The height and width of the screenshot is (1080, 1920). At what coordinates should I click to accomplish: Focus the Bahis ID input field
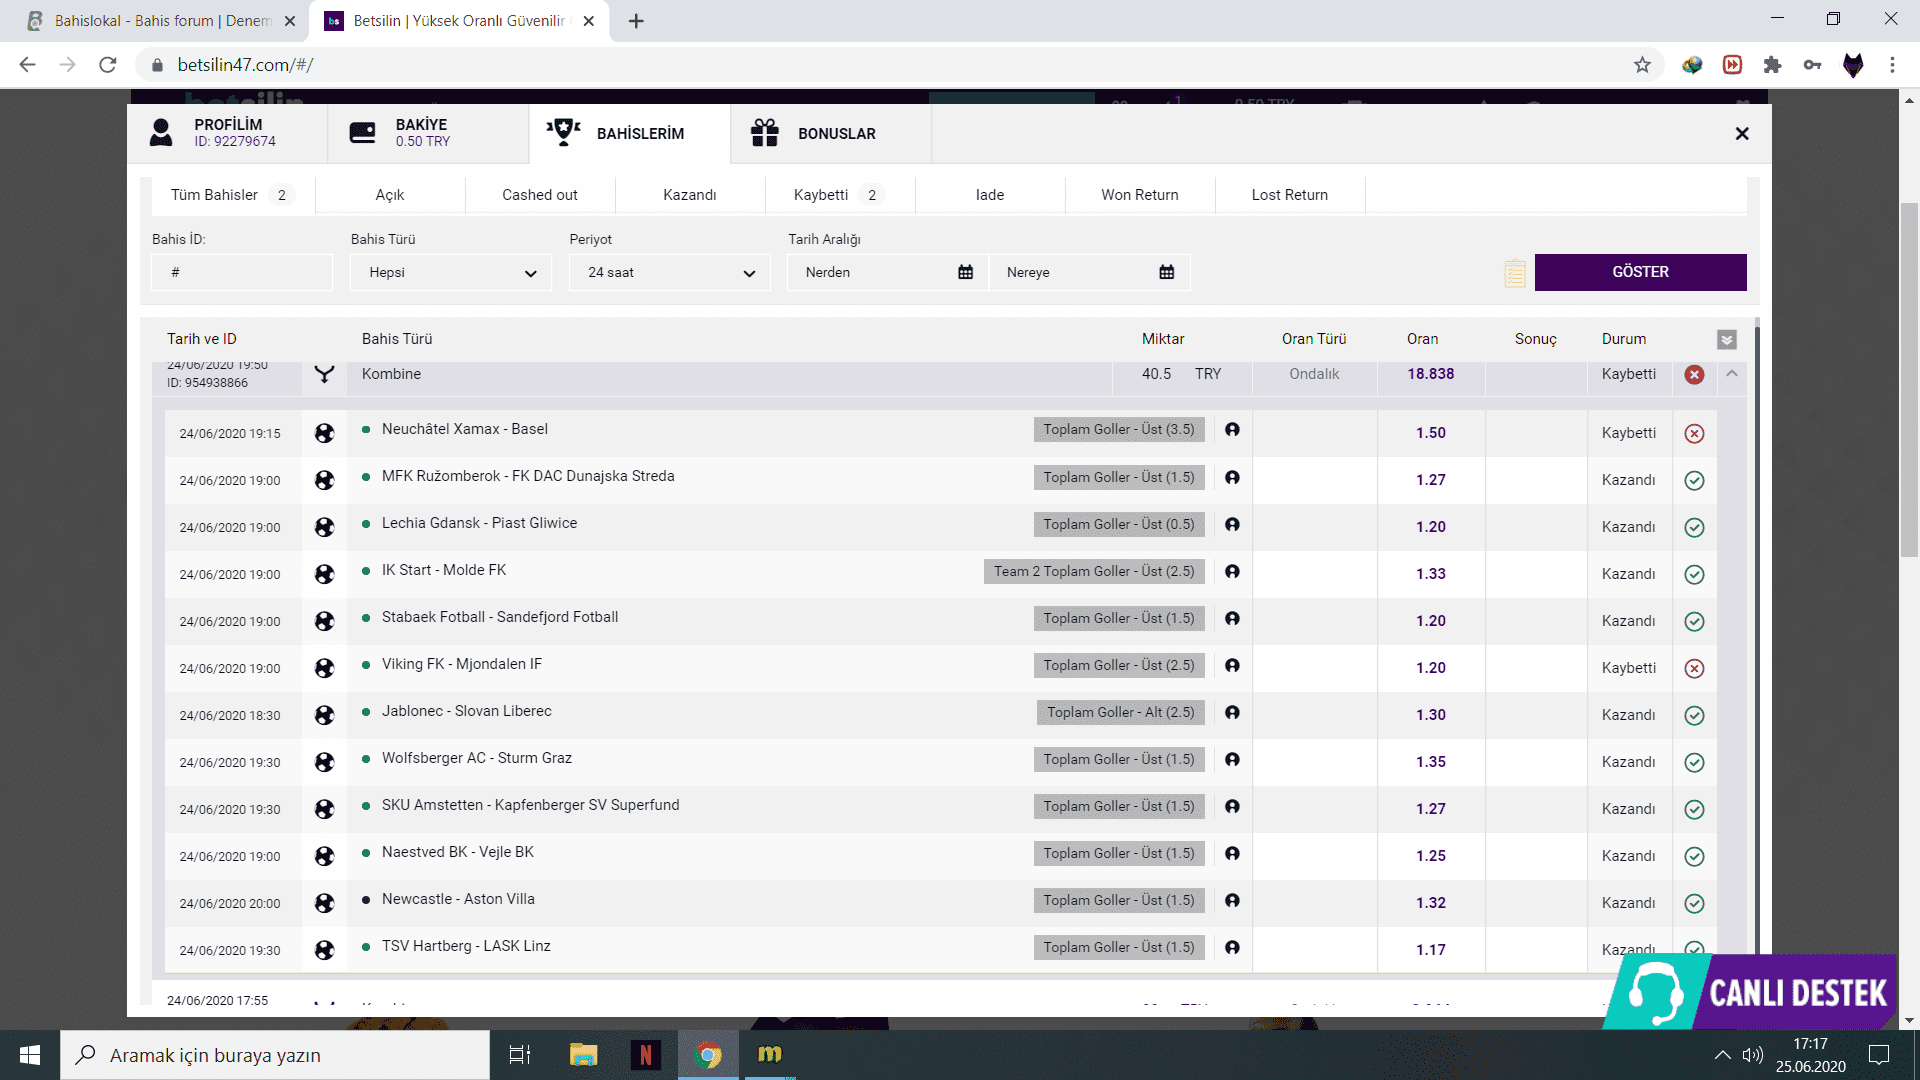tap(242, 272)
